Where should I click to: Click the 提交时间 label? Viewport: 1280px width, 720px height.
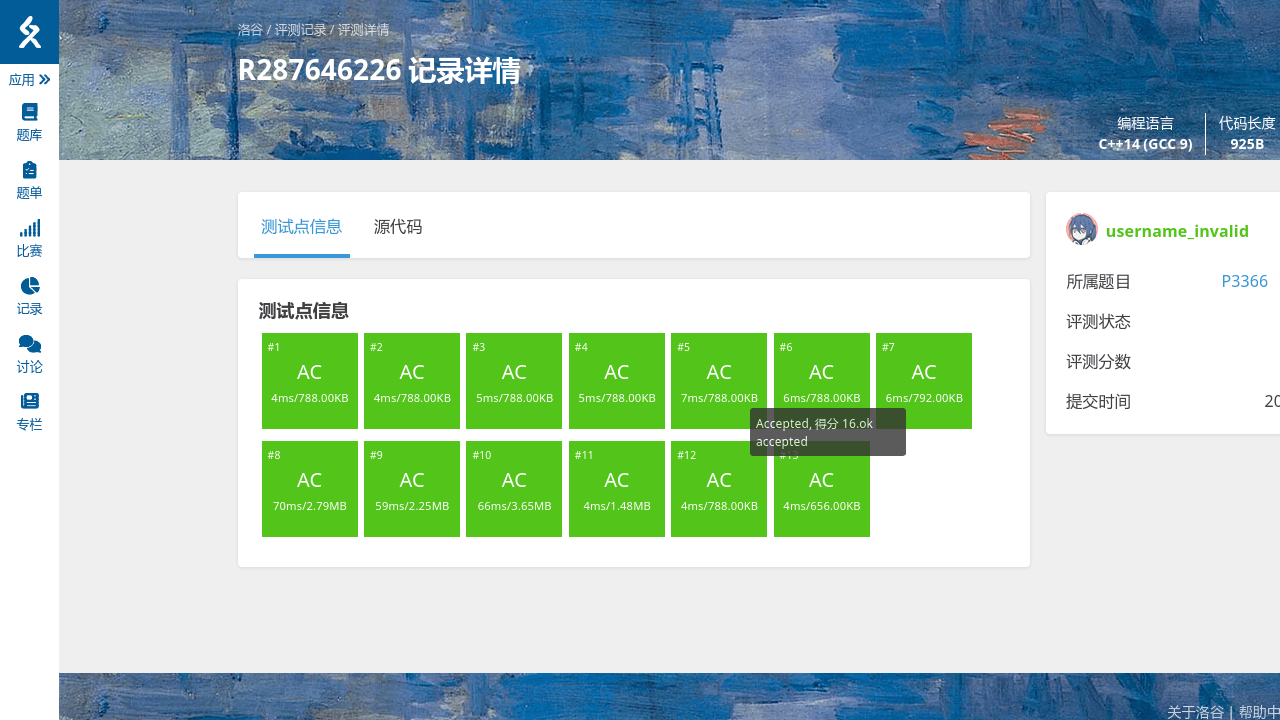coord(1098,402)
